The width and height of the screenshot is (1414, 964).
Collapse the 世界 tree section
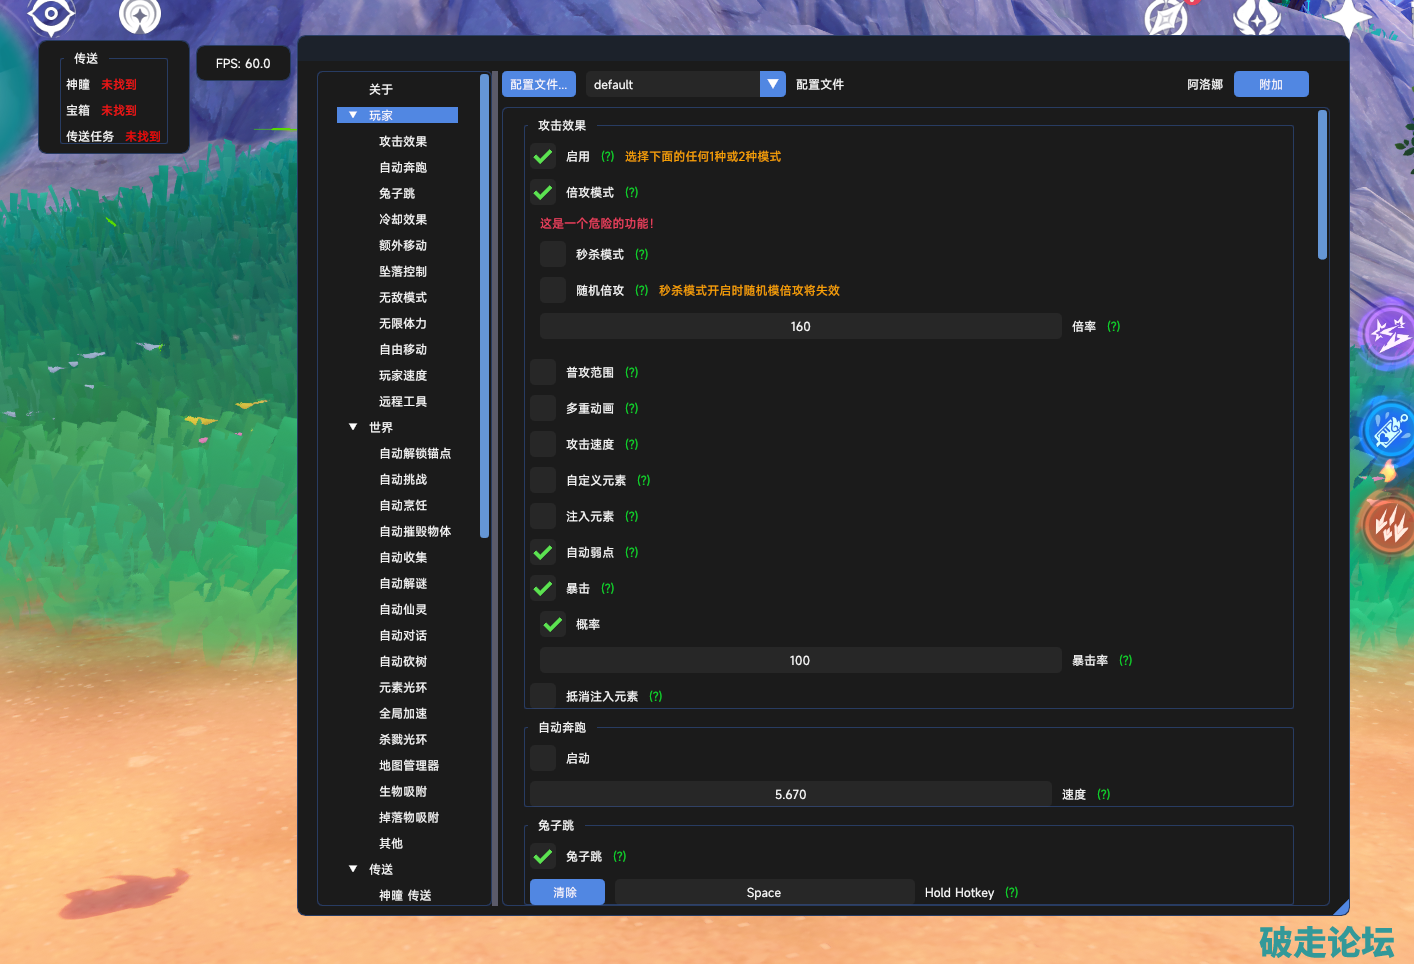(353, 428)
